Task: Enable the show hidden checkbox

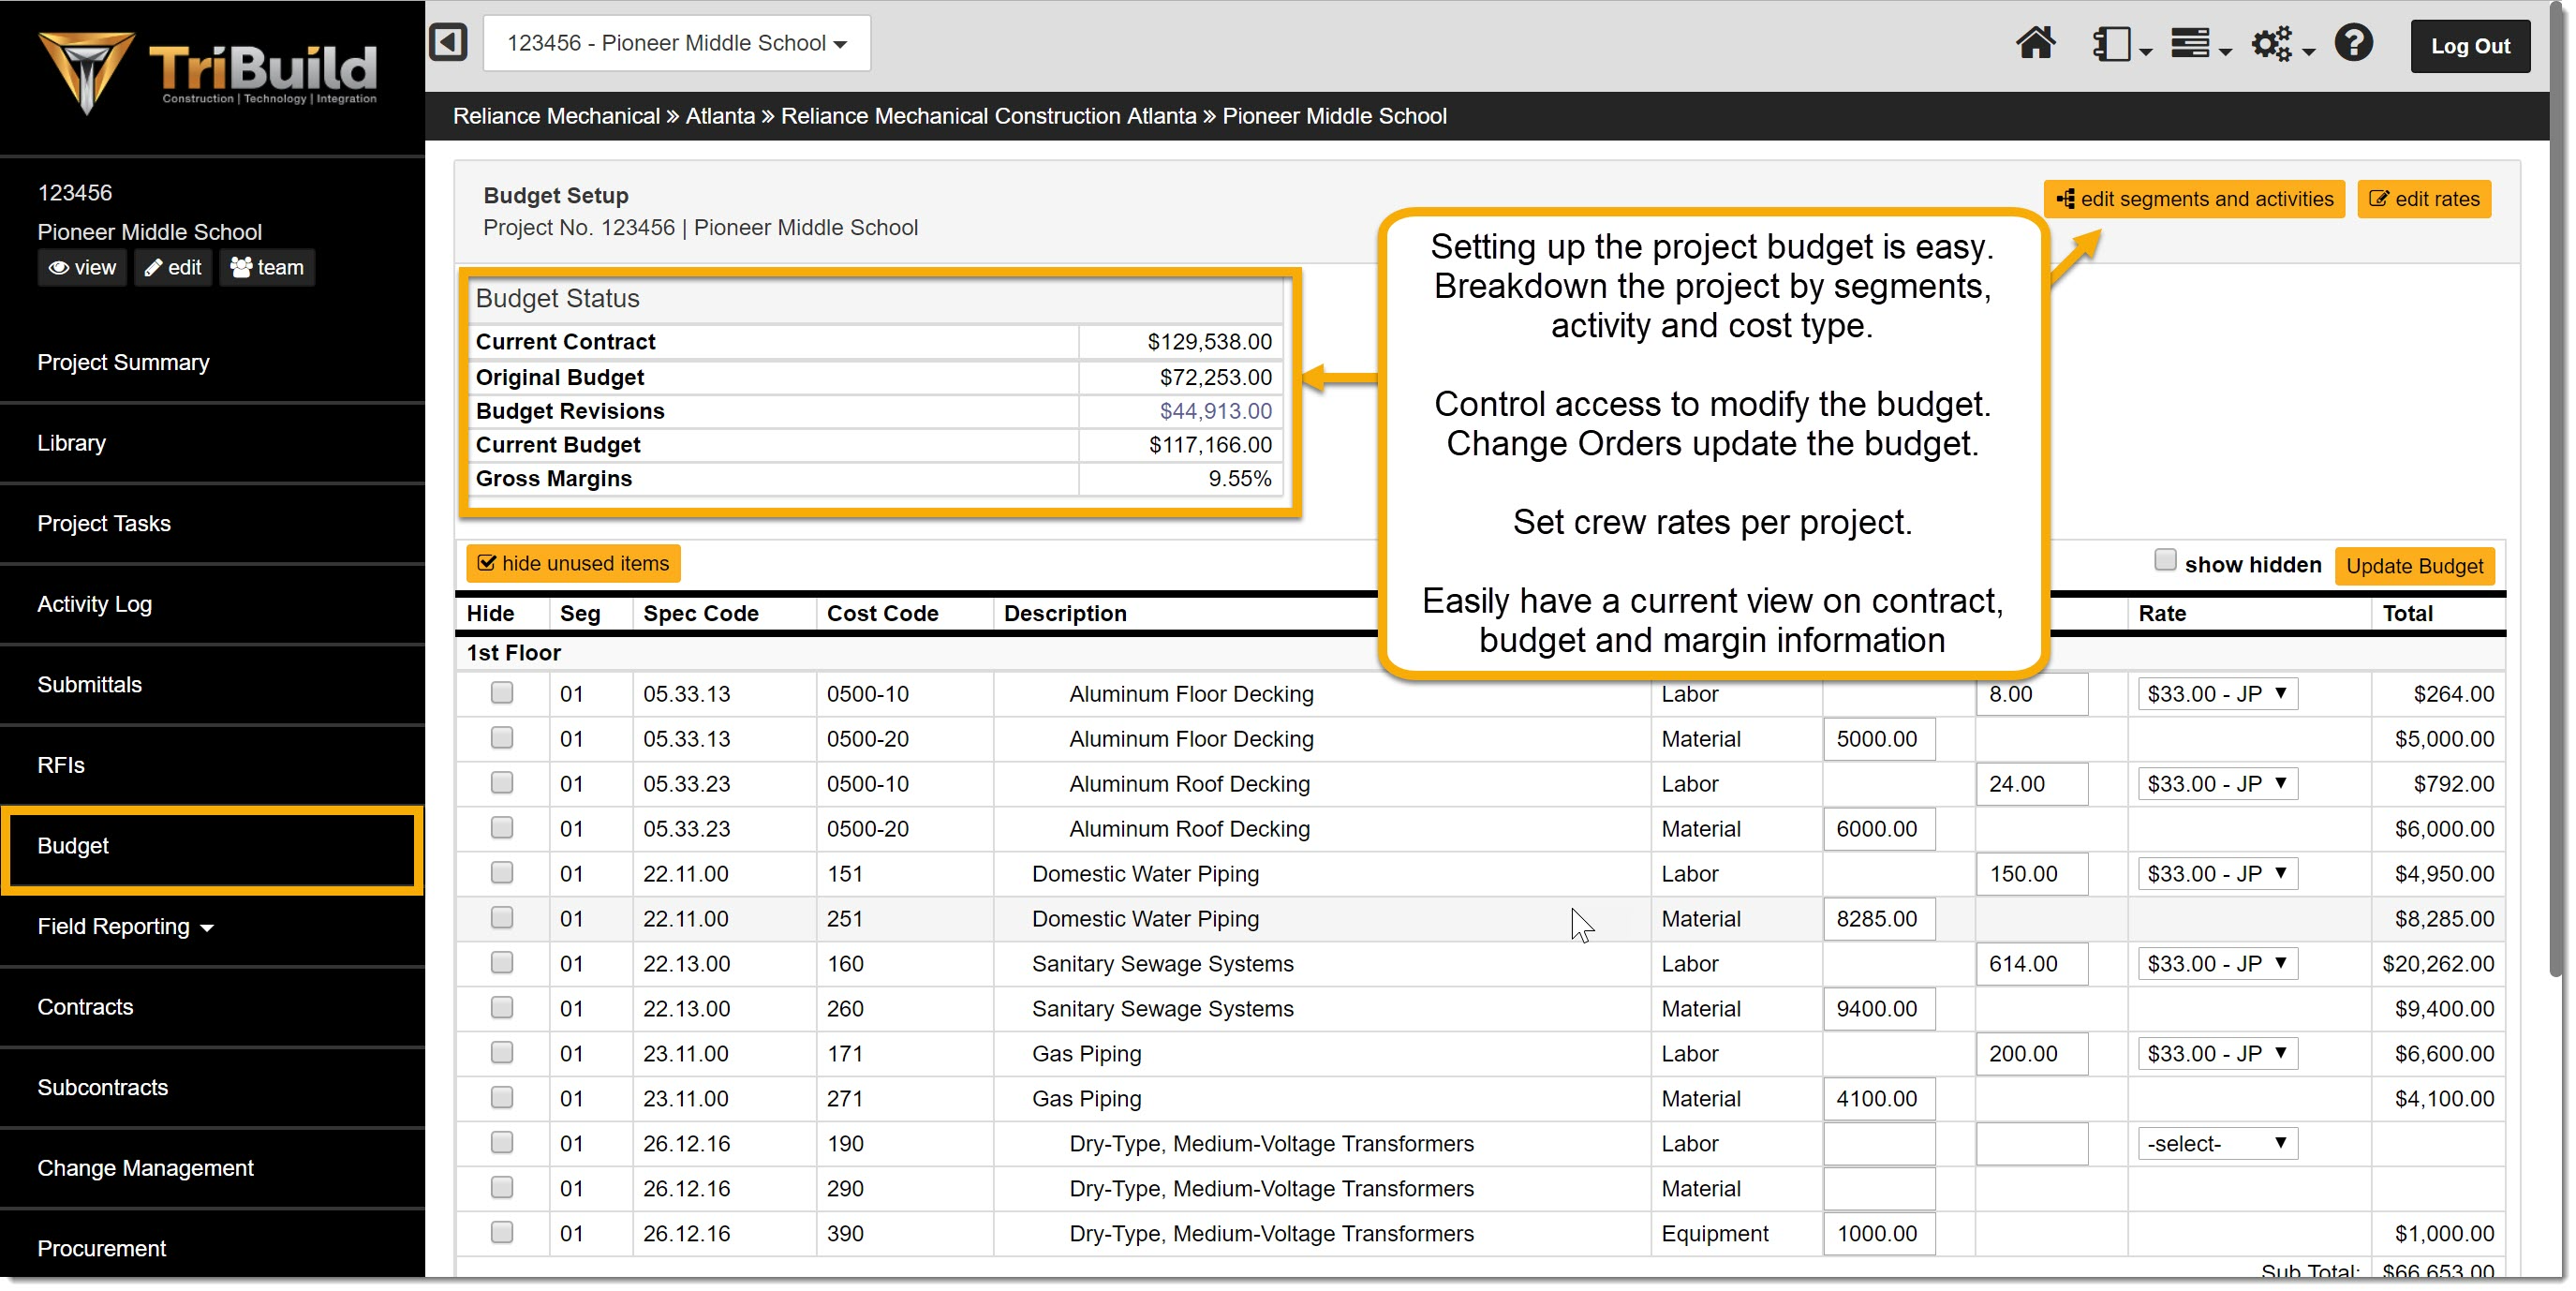Action: 2164,560
